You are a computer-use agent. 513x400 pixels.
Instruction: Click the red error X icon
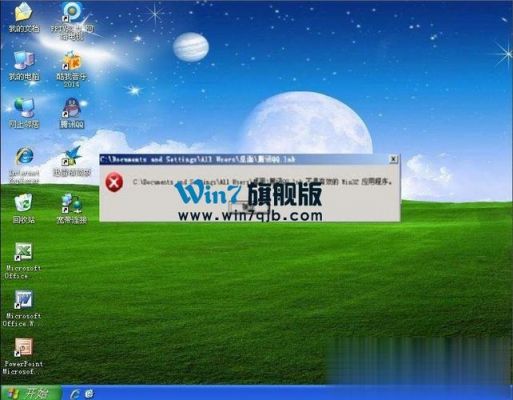(x=114, y=182)
